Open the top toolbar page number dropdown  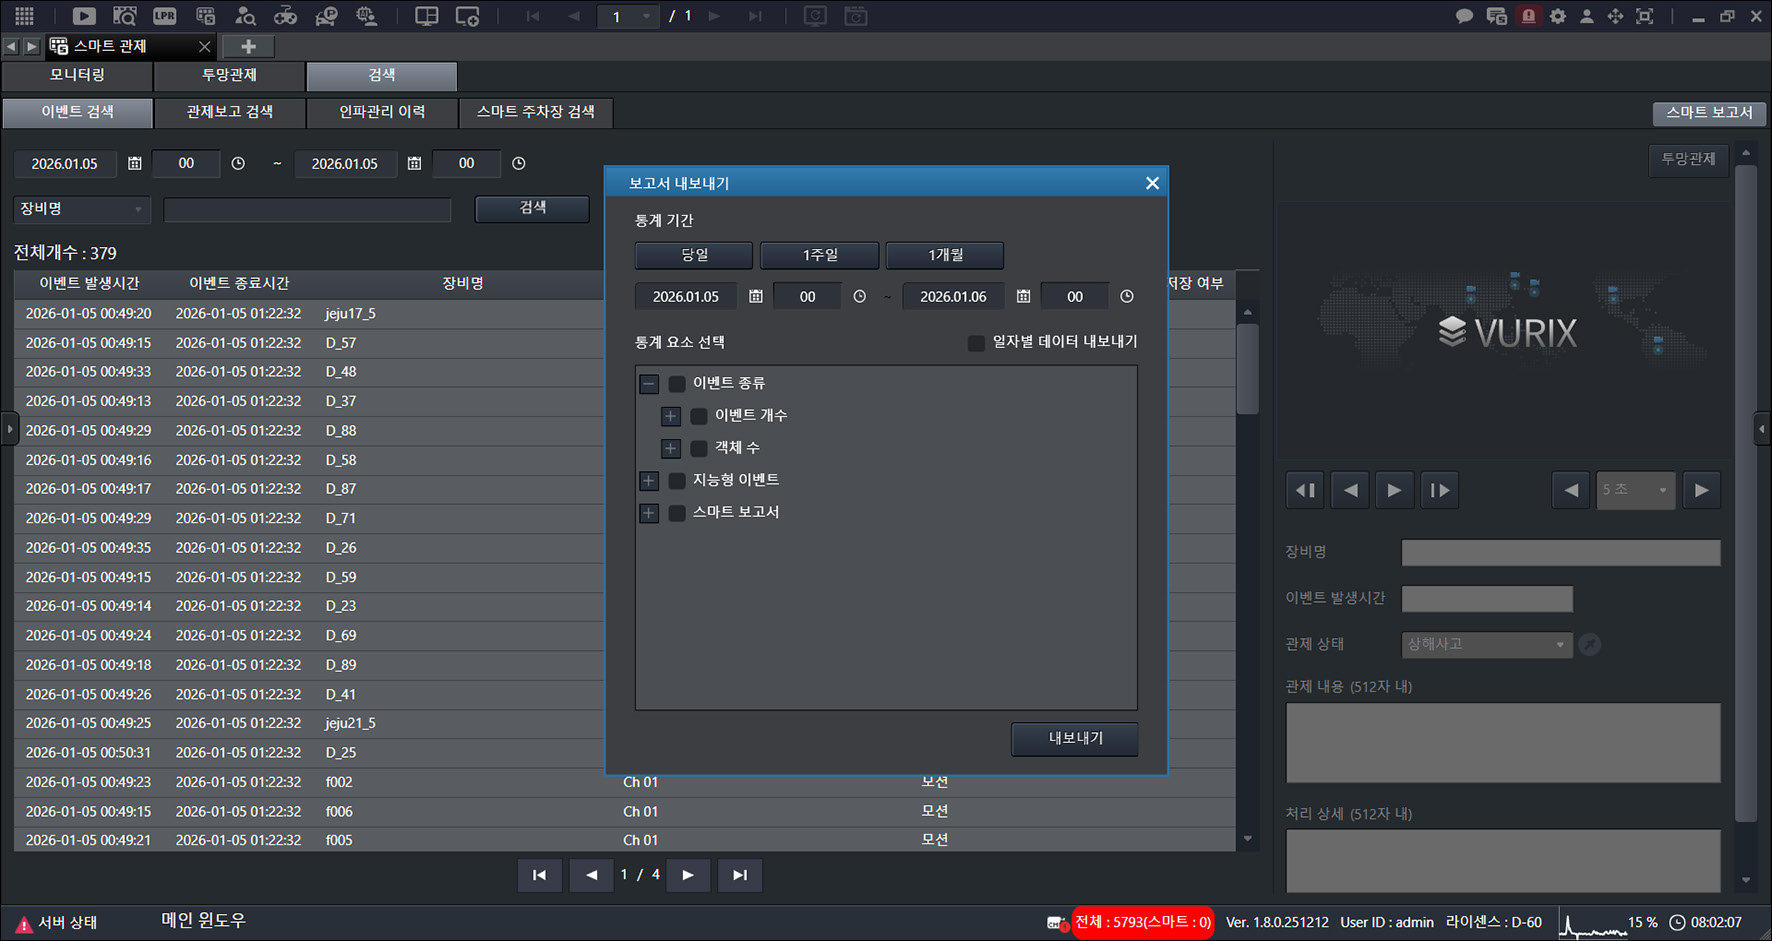647,16
